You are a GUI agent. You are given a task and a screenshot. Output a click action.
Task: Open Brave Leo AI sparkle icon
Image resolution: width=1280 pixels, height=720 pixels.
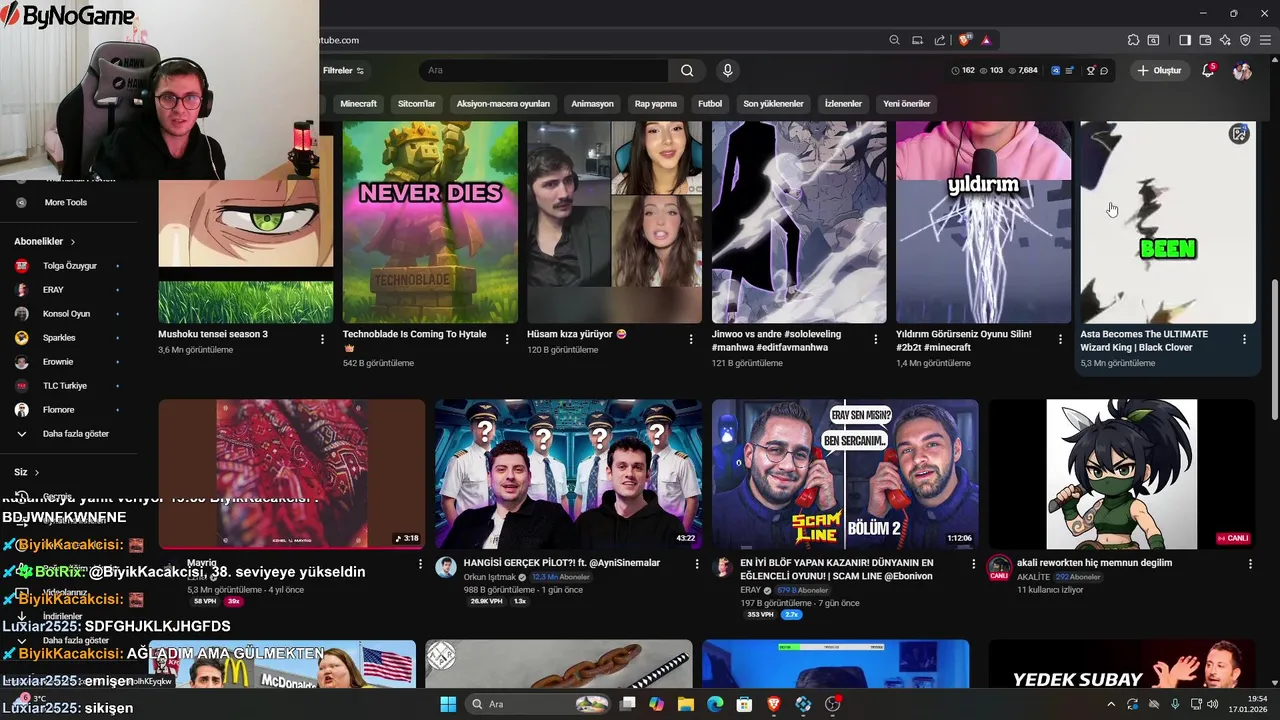tap(1225, 40)
